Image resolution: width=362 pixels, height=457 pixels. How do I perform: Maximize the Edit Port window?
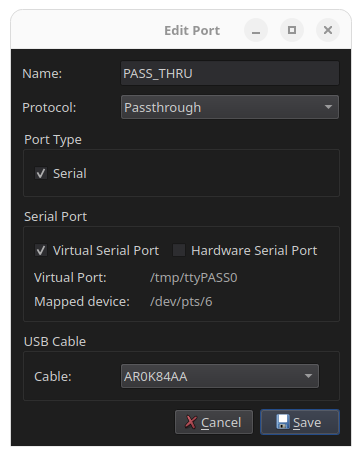click(292, 30)
